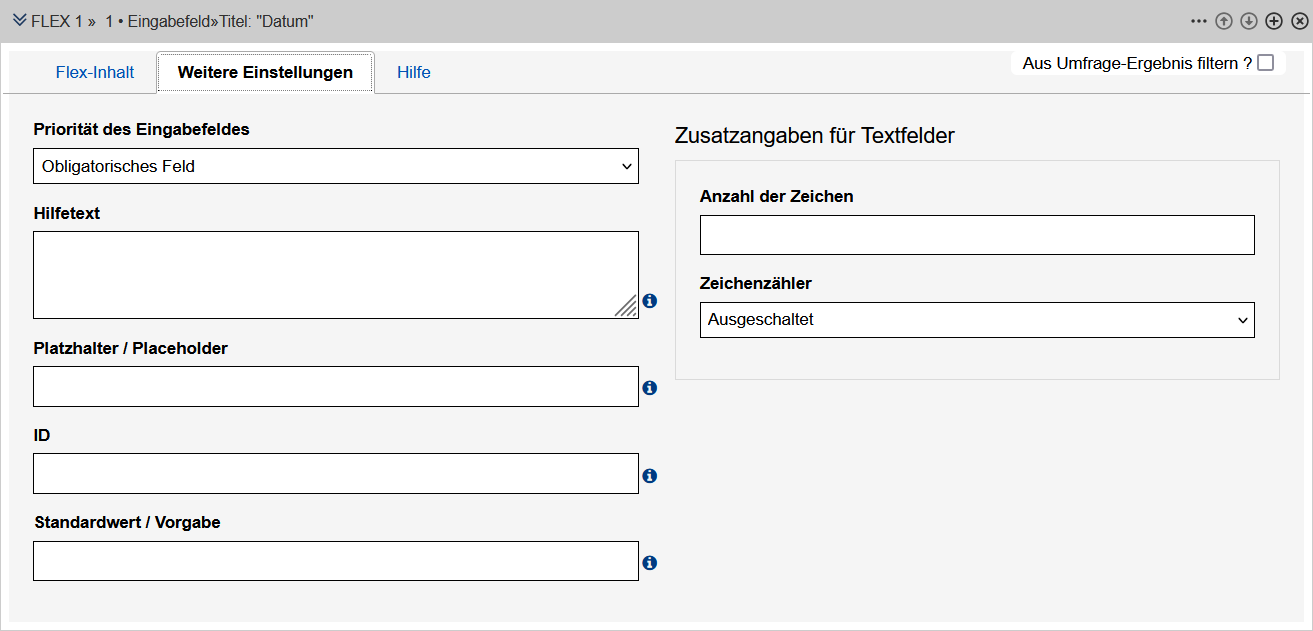Delete the block with the X icon
1313x631 pixels.
[x=1299, y=21]
